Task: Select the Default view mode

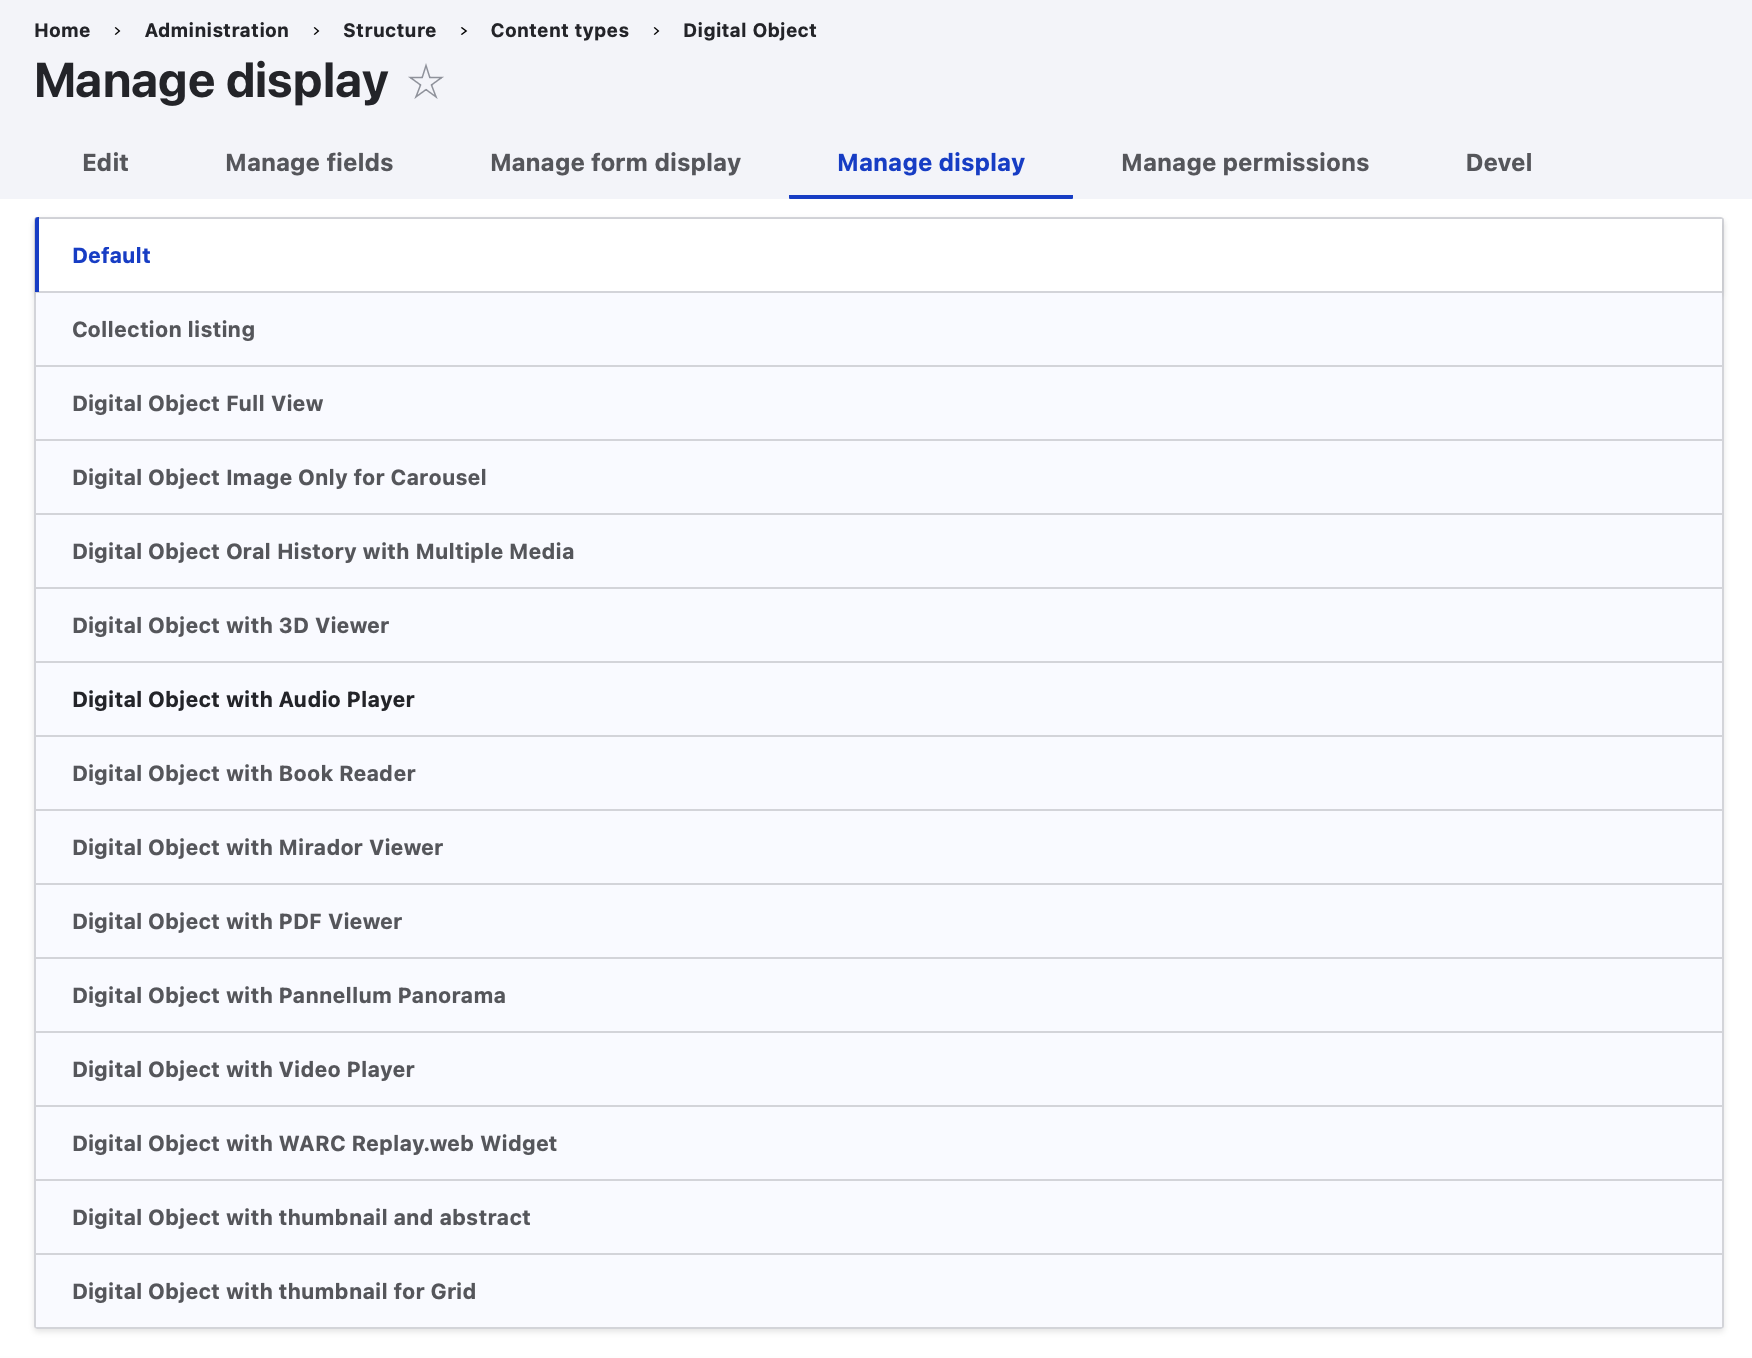Action: (x=111, y=256)
